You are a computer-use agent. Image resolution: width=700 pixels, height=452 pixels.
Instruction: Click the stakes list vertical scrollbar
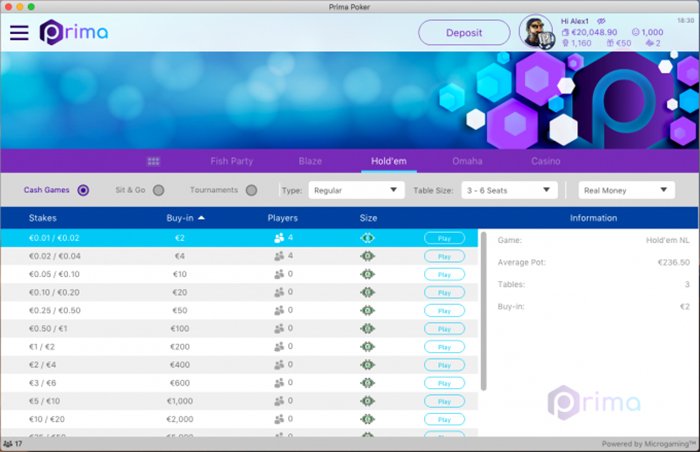pos(484,310)
